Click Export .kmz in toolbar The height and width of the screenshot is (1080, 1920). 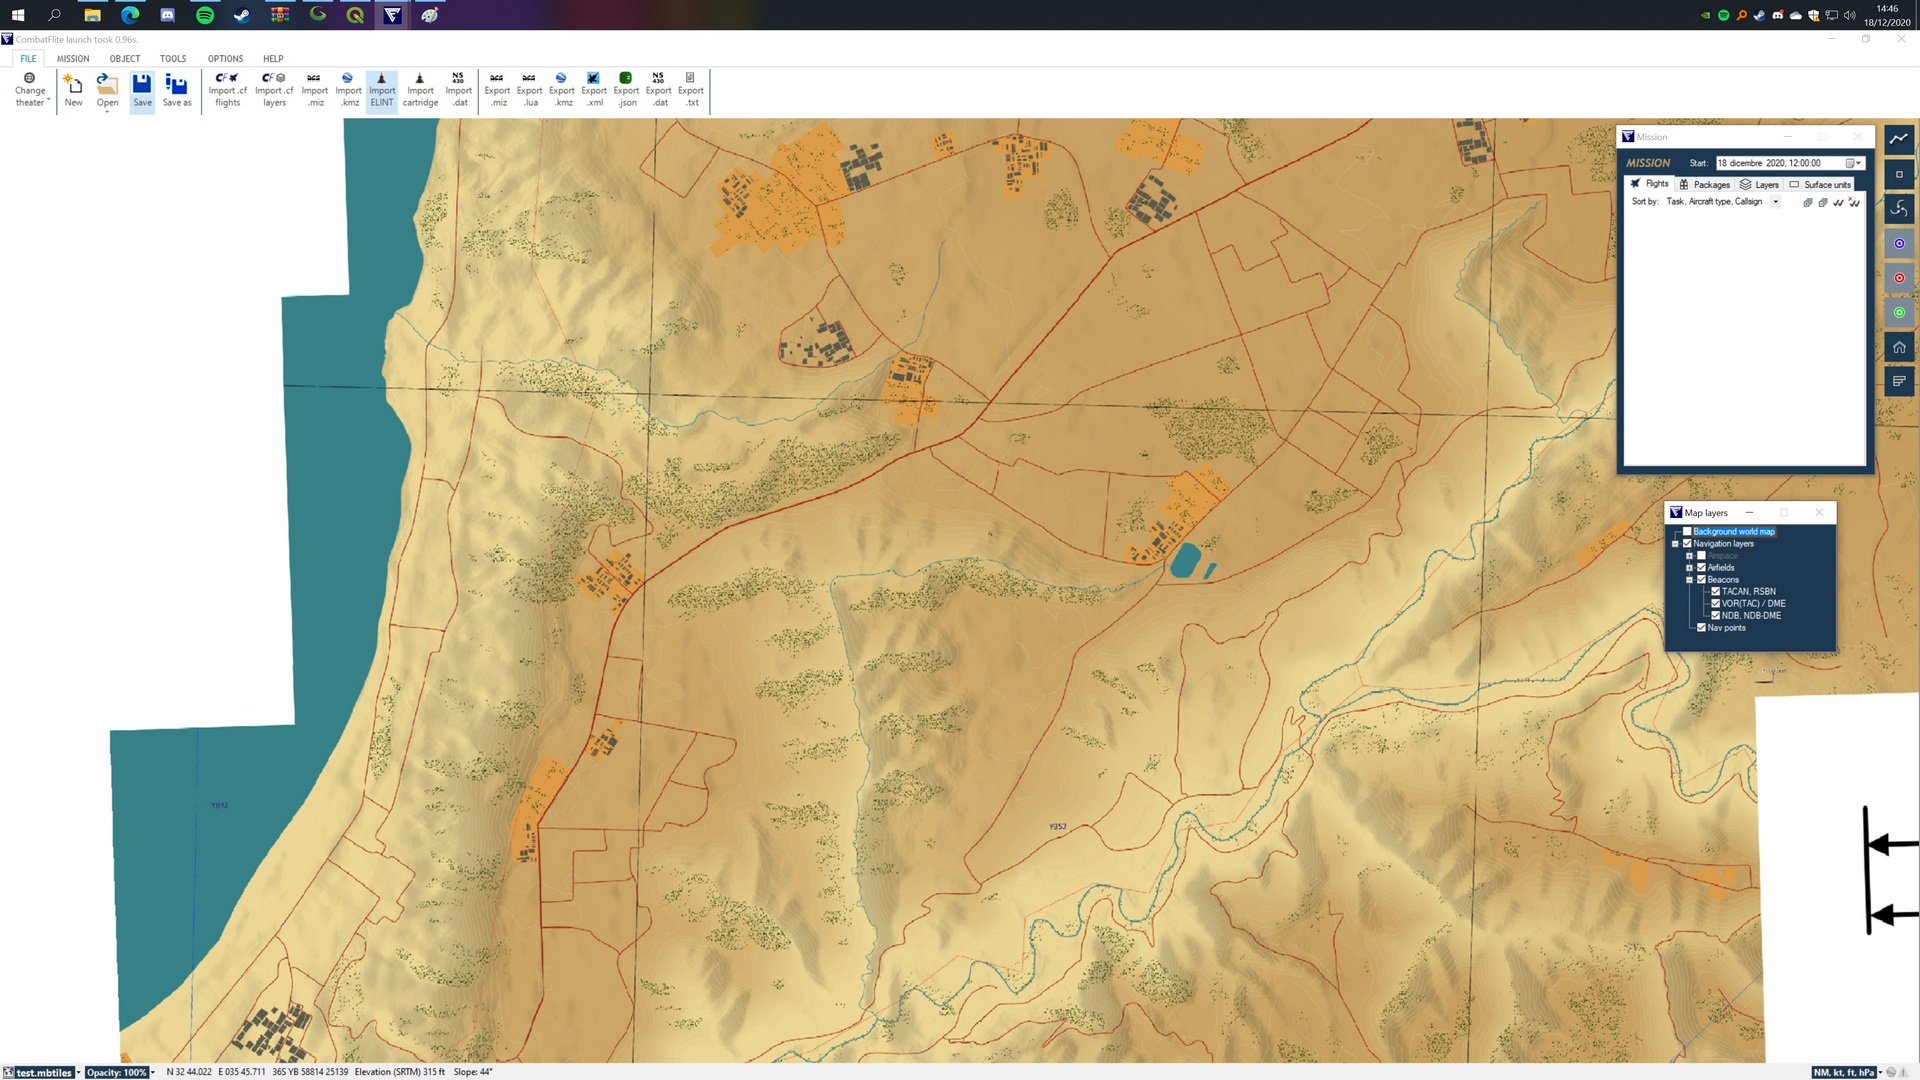[x=561, y=89]
